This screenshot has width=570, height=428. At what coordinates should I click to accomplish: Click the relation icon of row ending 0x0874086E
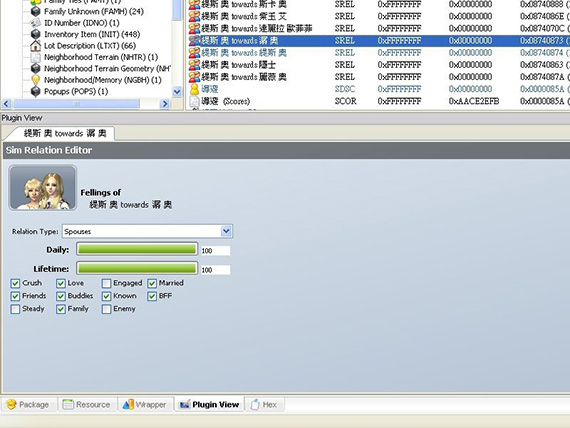(x=194, y=16)
